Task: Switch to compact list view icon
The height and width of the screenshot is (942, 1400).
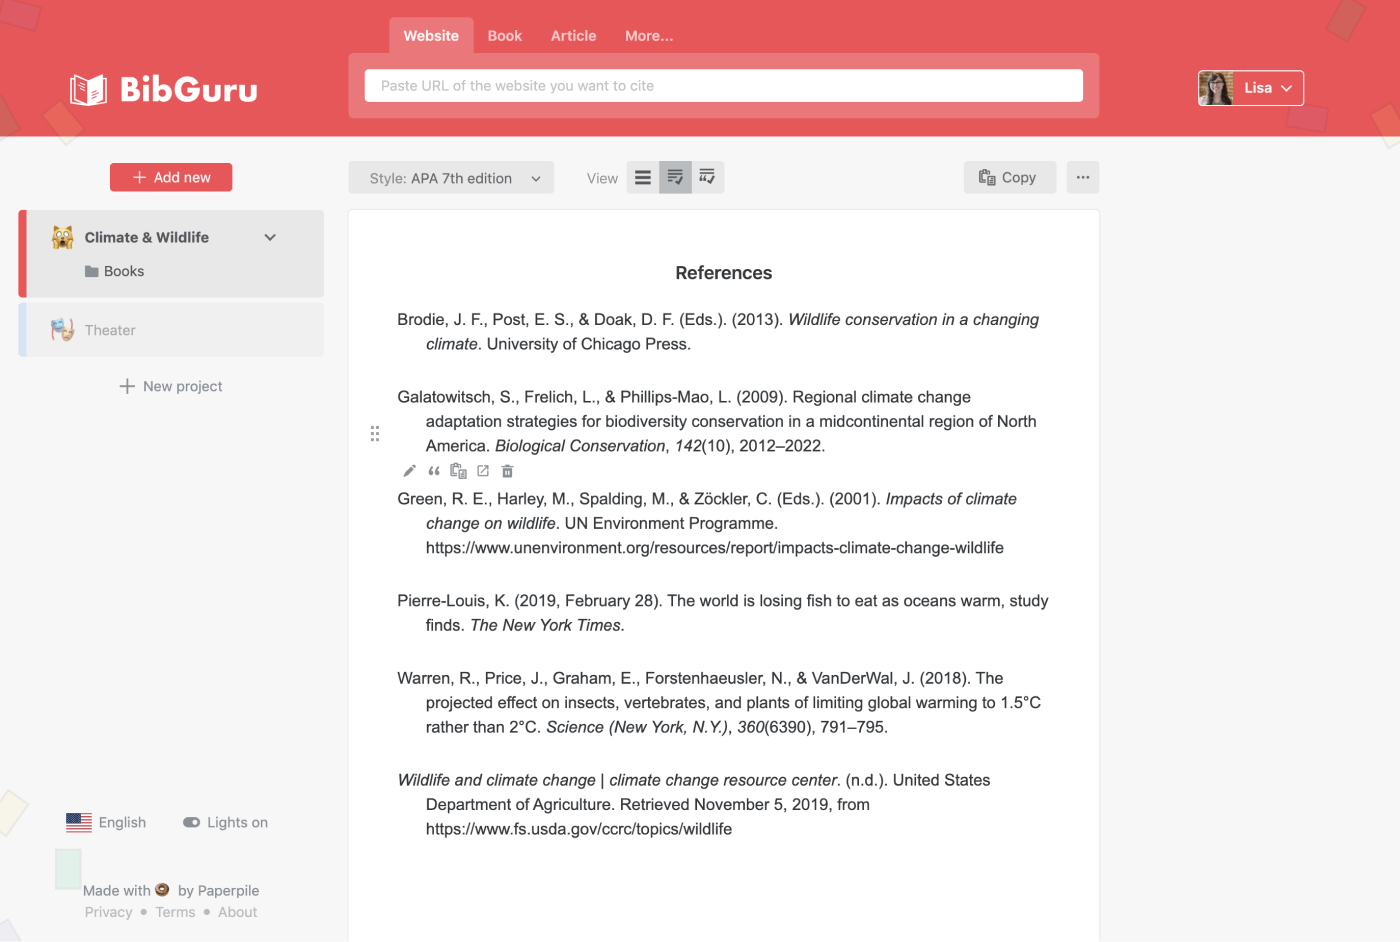Action: pyautogui.click(x=643, y=177)
